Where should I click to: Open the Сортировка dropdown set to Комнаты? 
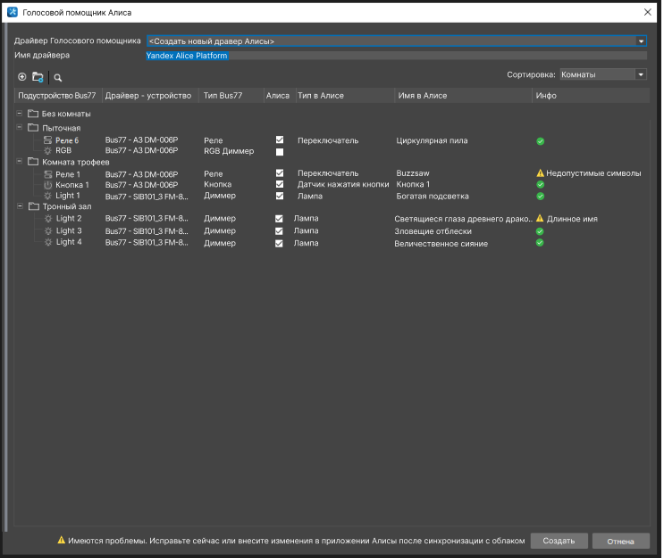click(x=641, y=75)
